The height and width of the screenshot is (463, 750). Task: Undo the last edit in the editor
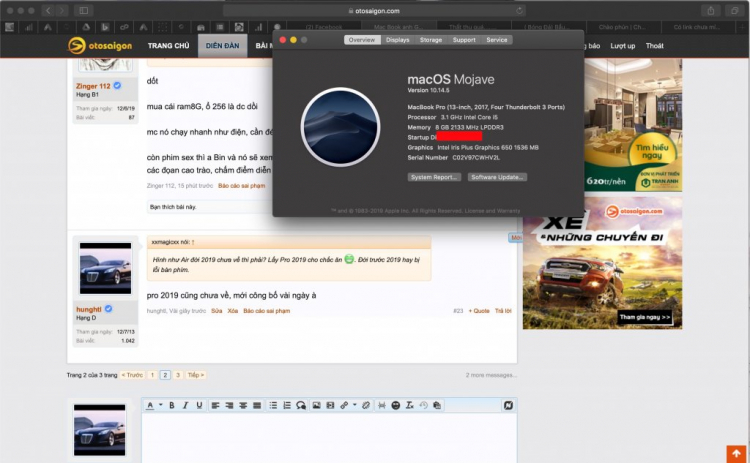(423, 405)
